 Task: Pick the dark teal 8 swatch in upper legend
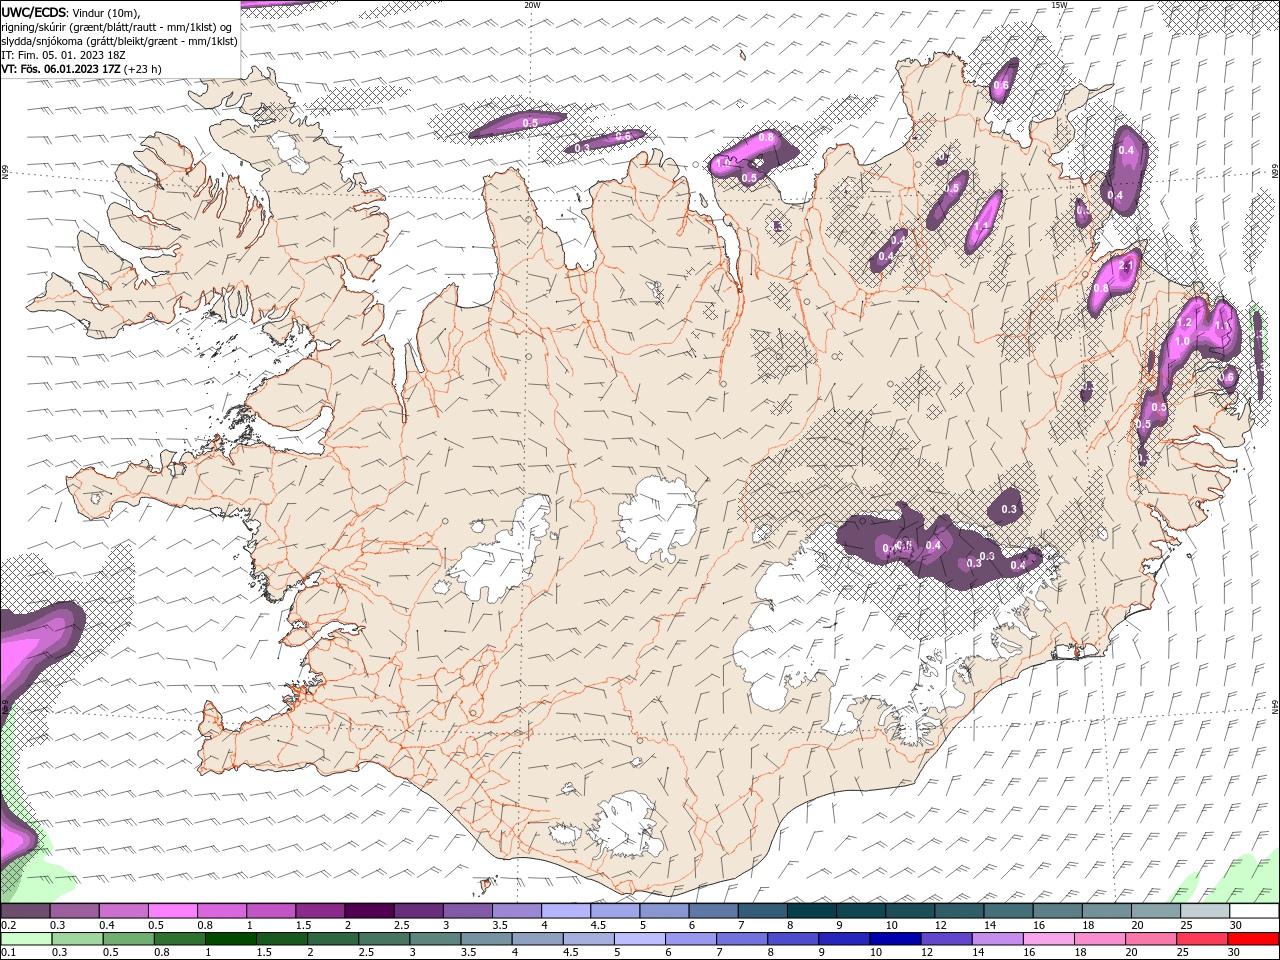(x=811, y=911)
